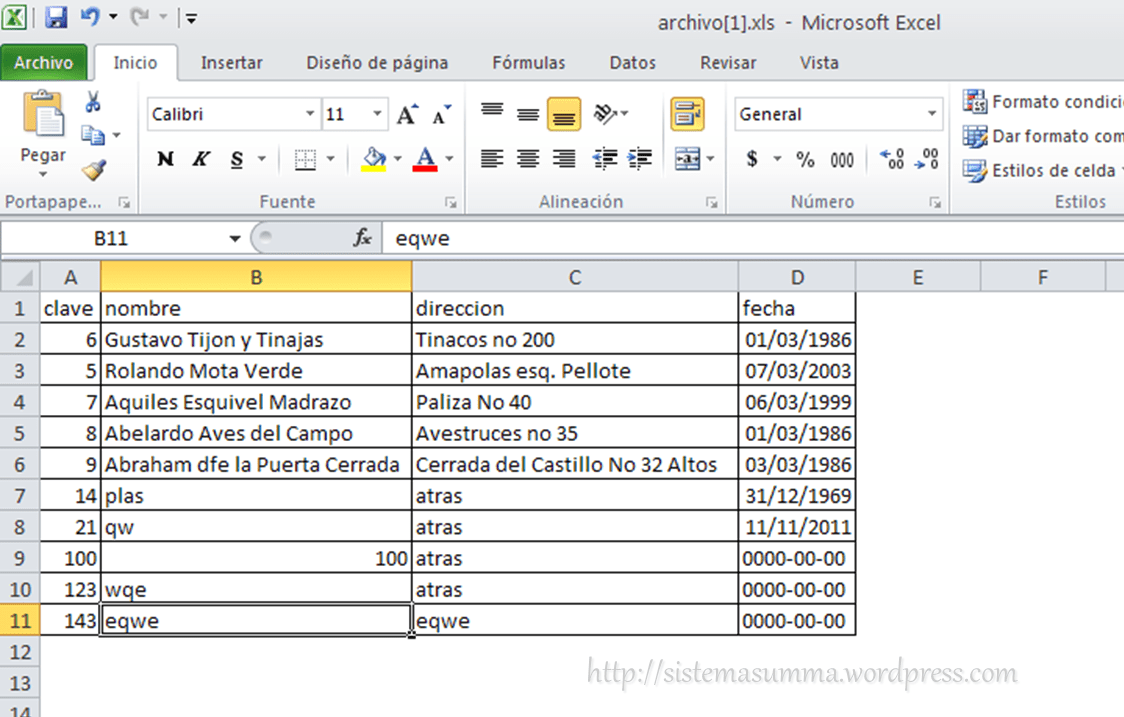
Task: Click the Cut scissors icon
Action: pyautogui.click(x=93, y=102)
